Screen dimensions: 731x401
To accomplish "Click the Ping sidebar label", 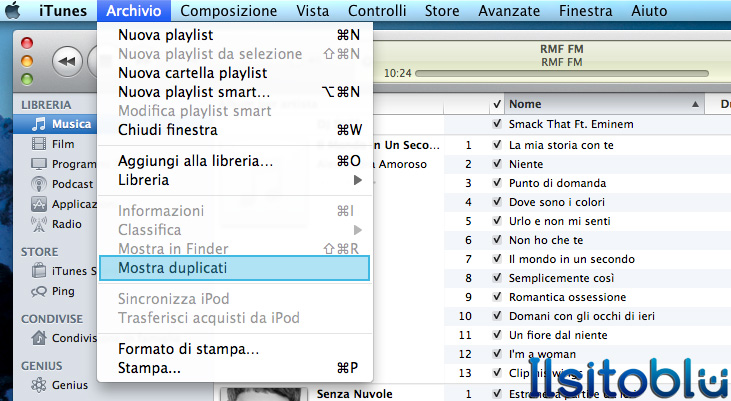I will (63, 291).
